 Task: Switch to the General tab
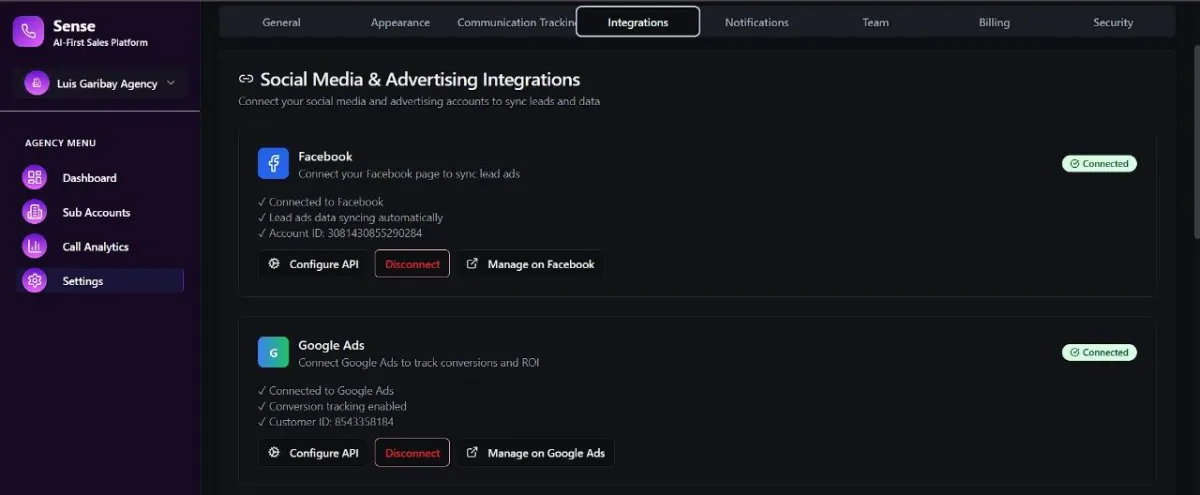[x=281, y=22]
